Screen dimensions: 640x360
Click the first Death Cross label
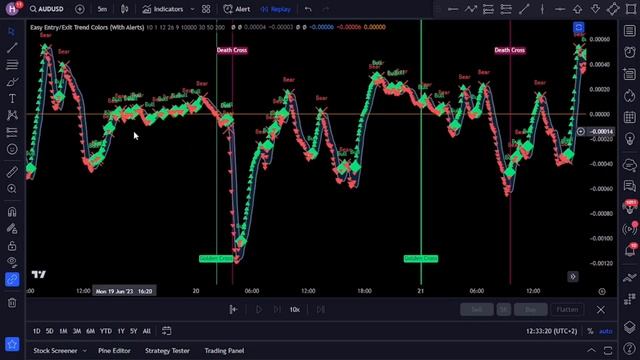point(232,50)
